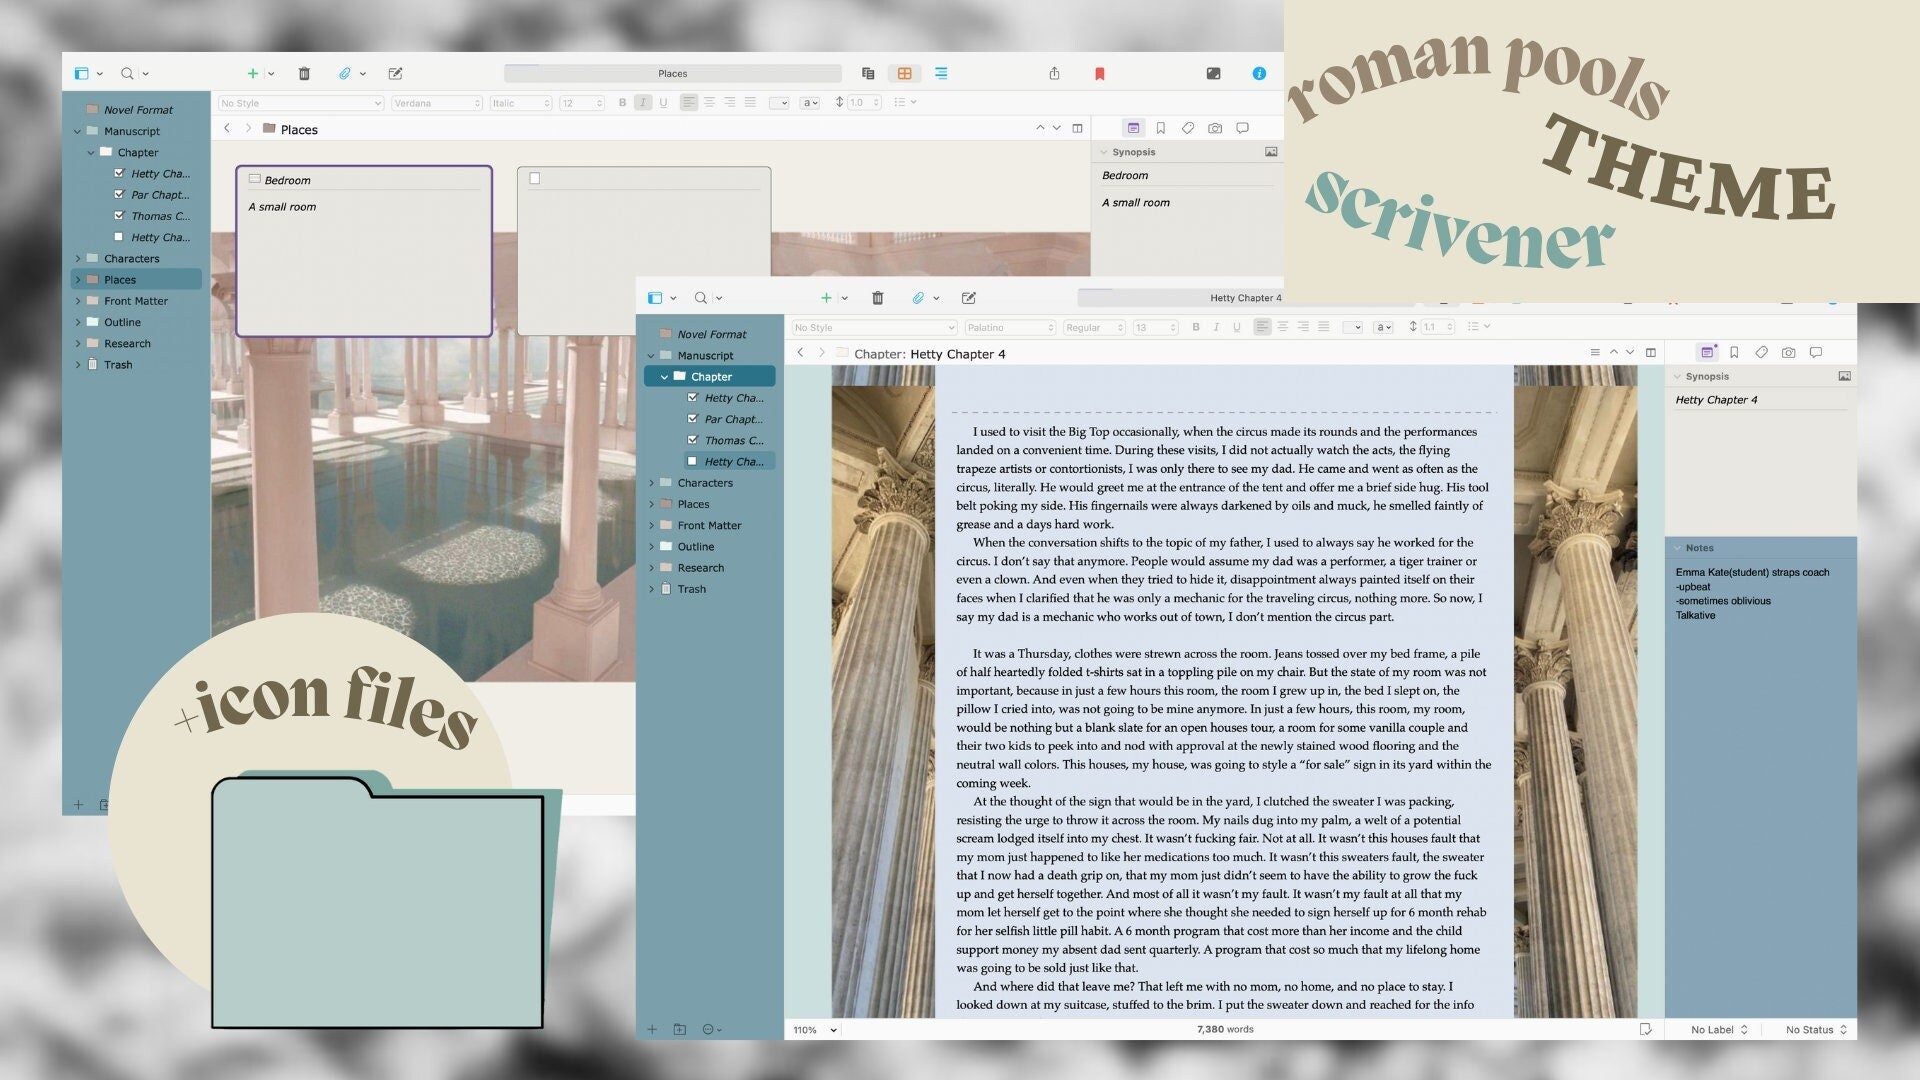The image size is (1920, 1080).
Task: Open the Palatino font family dropdown
Action: tap(1010, 327)
